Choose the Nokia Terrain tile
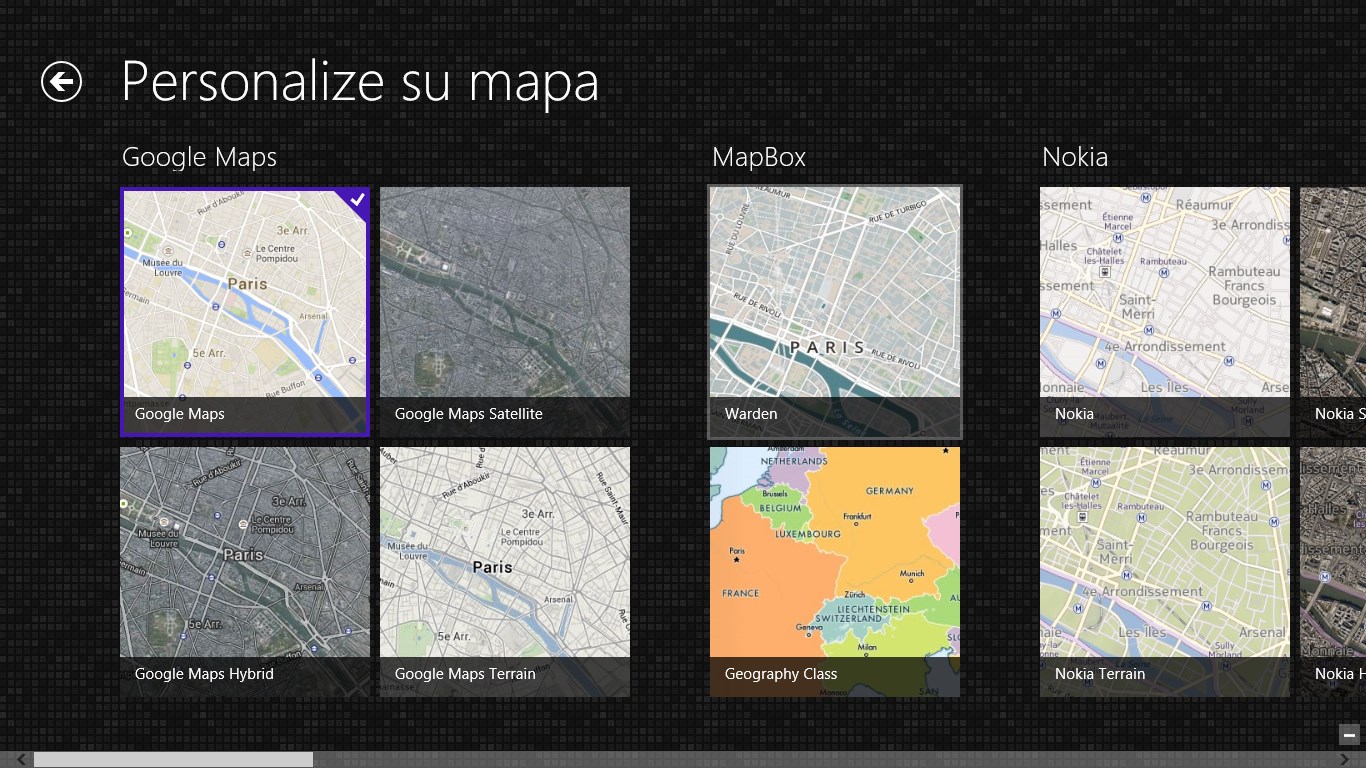This screenshot has width=1366, height=768. point(1165,572)
